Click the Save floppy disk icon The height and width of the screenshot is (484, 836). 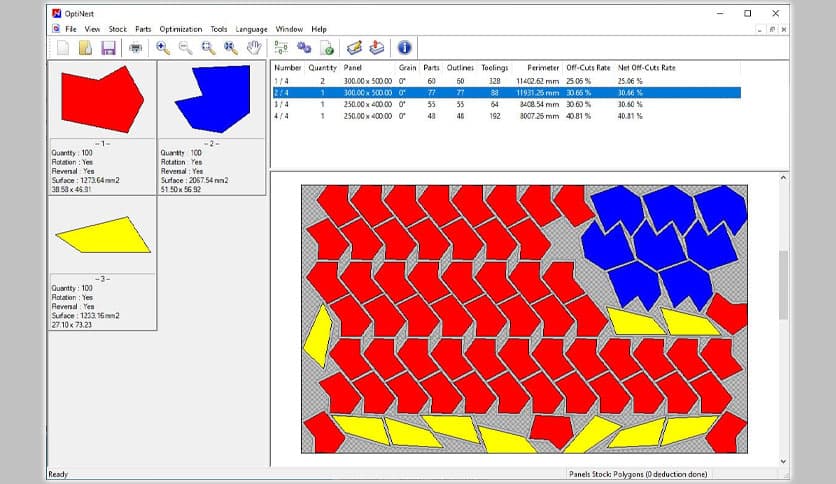click(x=108, y=47)
